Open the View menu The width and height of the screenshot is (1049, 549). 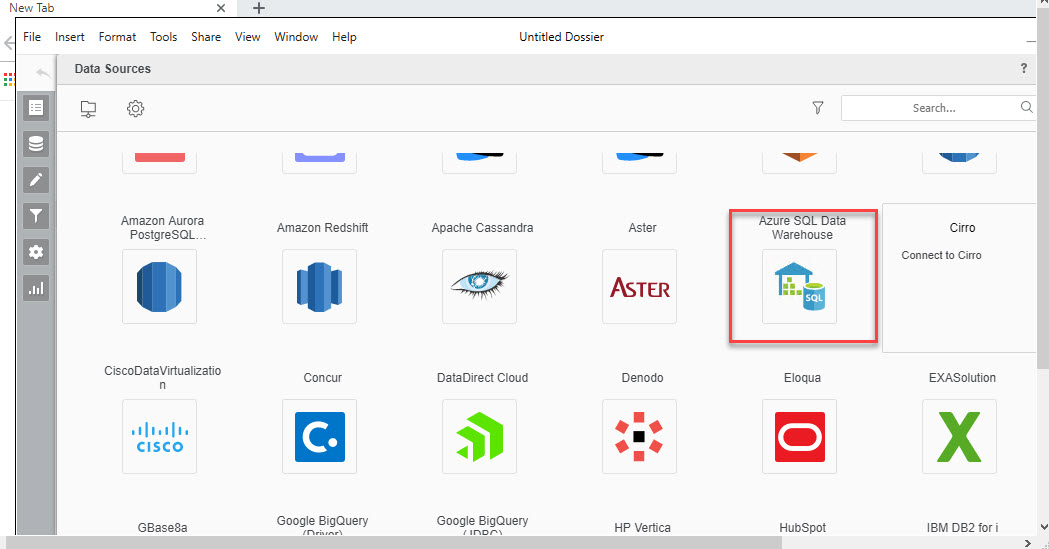tap(248, 37)
